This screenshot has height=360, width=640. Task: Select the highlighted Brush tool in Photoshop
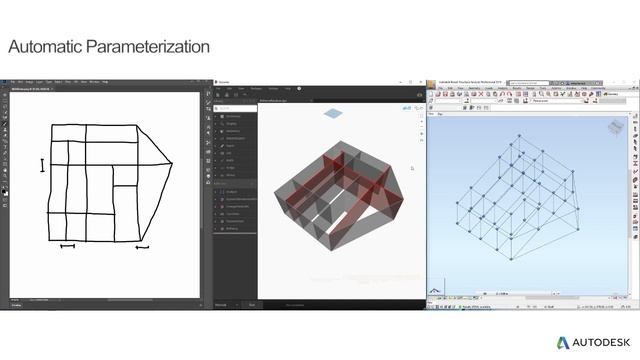coord(5,124)
